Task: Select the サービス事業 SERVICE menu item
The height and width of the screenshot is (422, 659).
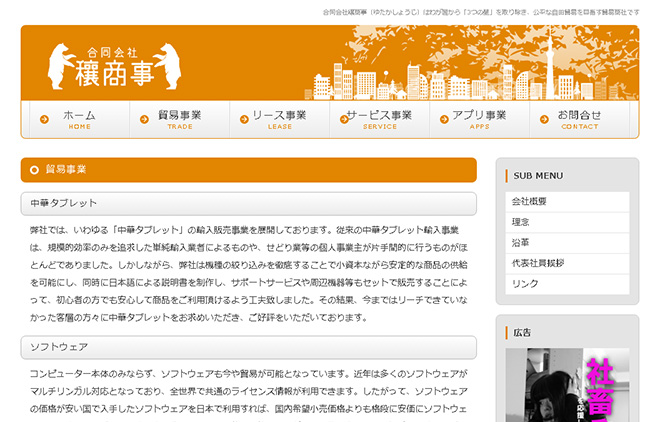Action: click(380, 120)
